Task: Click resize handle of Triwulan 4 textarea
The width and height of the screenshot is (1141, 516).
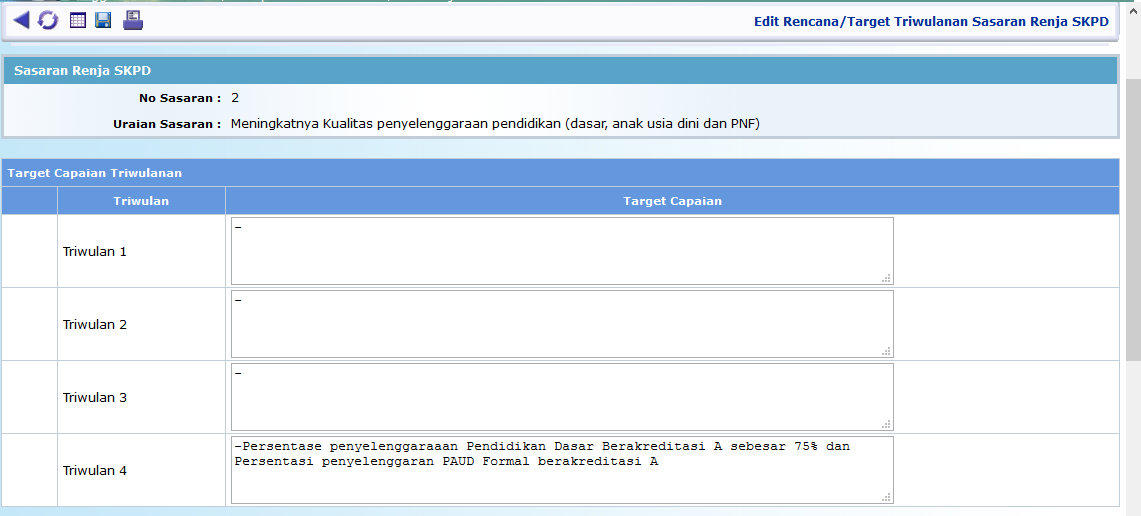Action: pyautogui.click(x=886, y=498)
